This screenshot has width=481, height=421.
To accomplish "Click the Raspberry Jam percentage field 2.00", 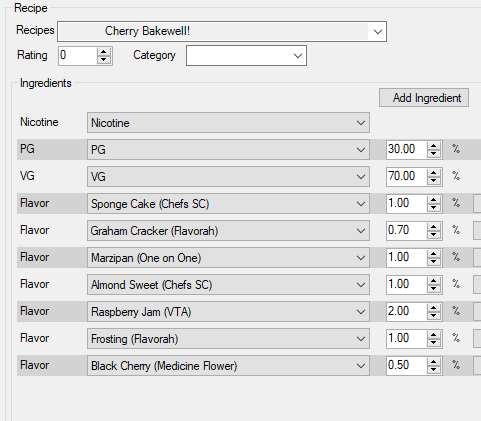I will pyautogui.click(x=406, y=311).
